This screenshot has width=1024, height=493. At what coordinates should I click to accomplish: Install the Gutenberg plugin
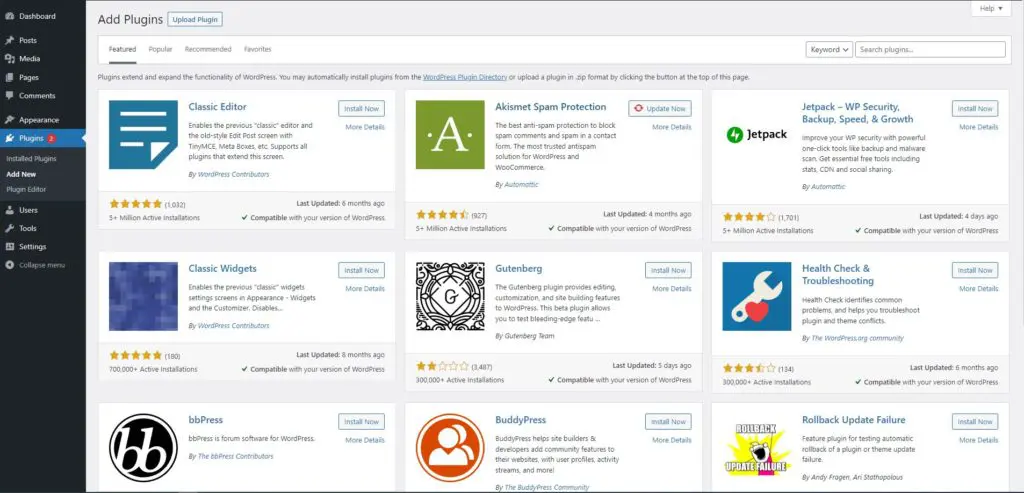(668, 270)
